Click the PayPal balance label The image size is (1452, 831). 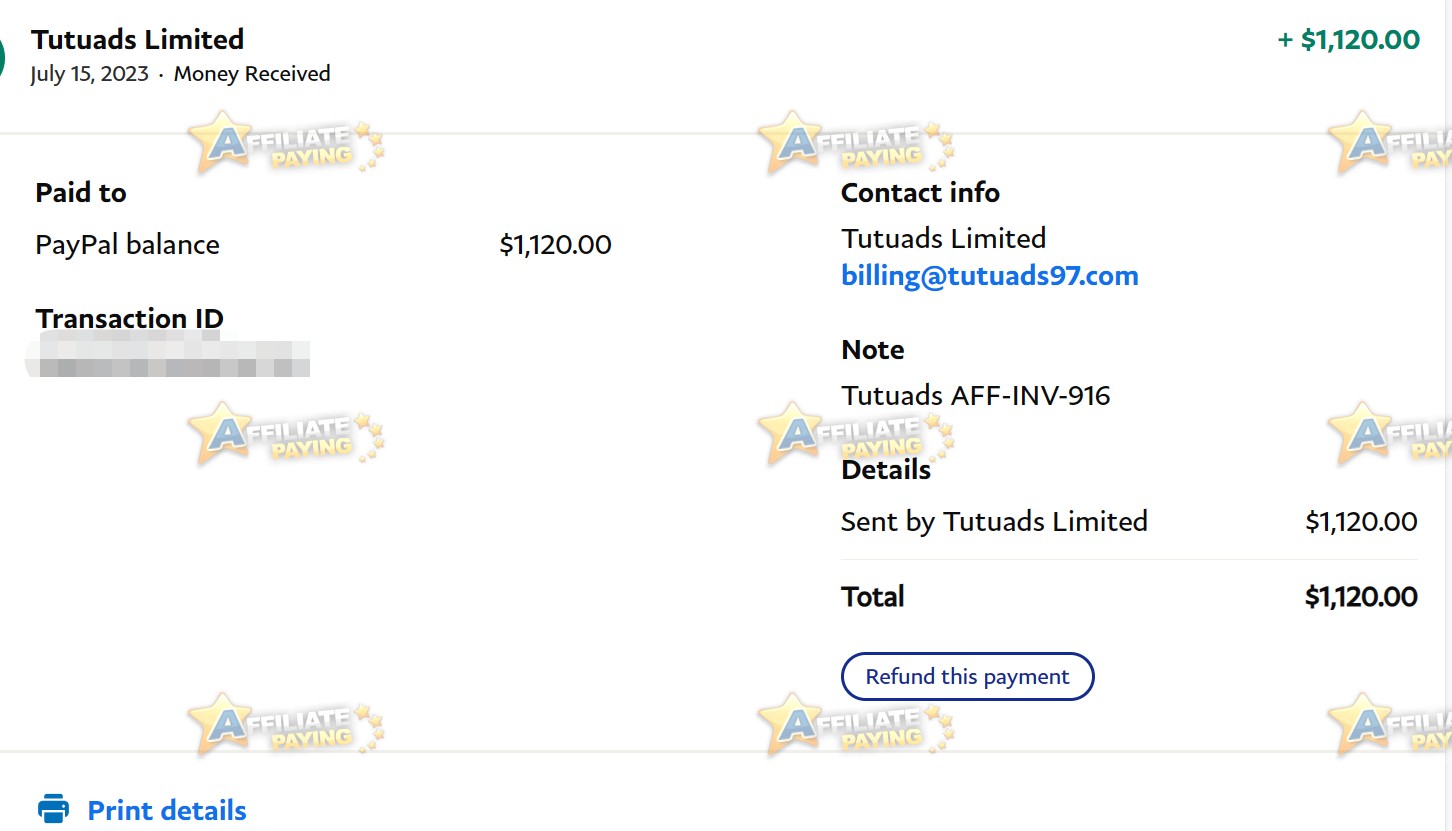click(x=127, y=245)
